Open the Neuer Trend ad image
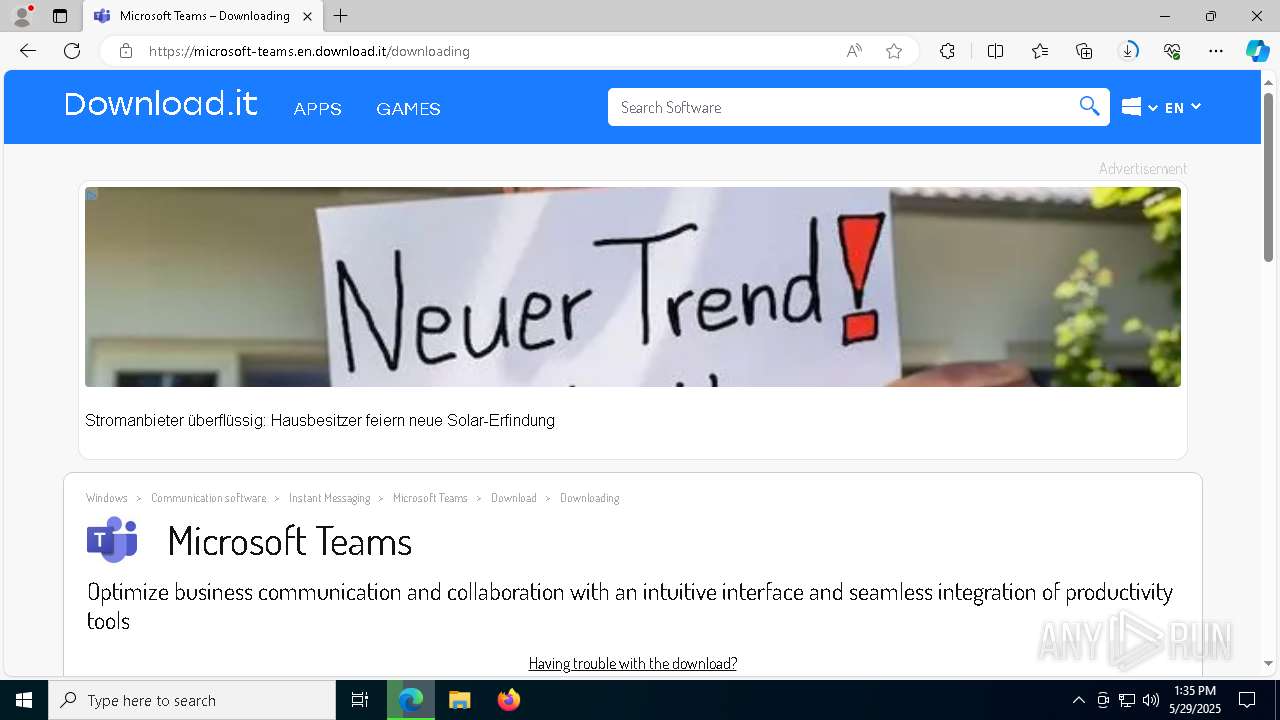This screenshot has width=1280, height=720. tap(633, 287)
